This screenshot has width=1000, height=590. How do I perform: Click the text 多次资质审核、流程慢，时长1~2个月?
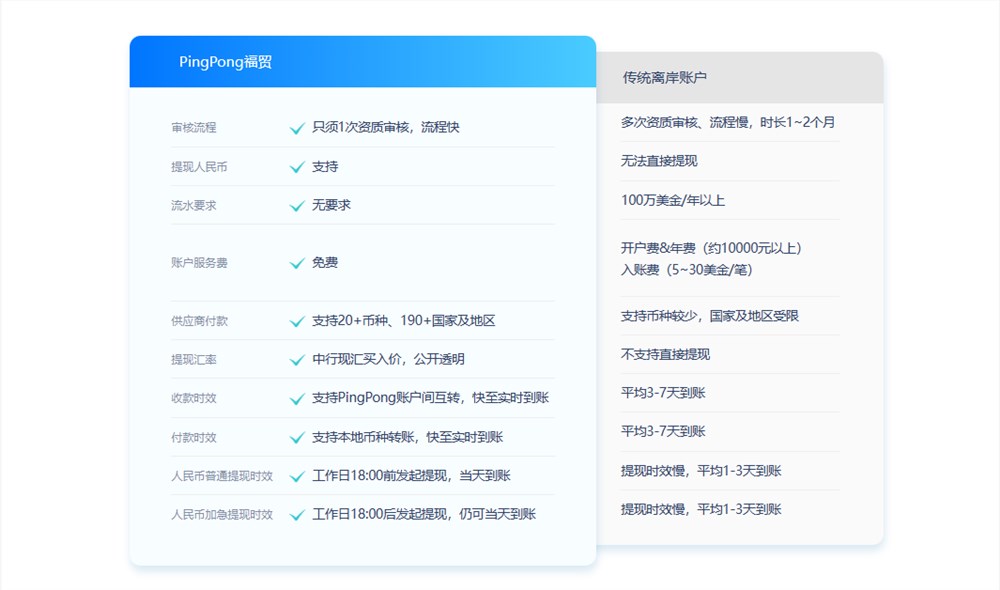pyautogui.click(x=728, y=122)
